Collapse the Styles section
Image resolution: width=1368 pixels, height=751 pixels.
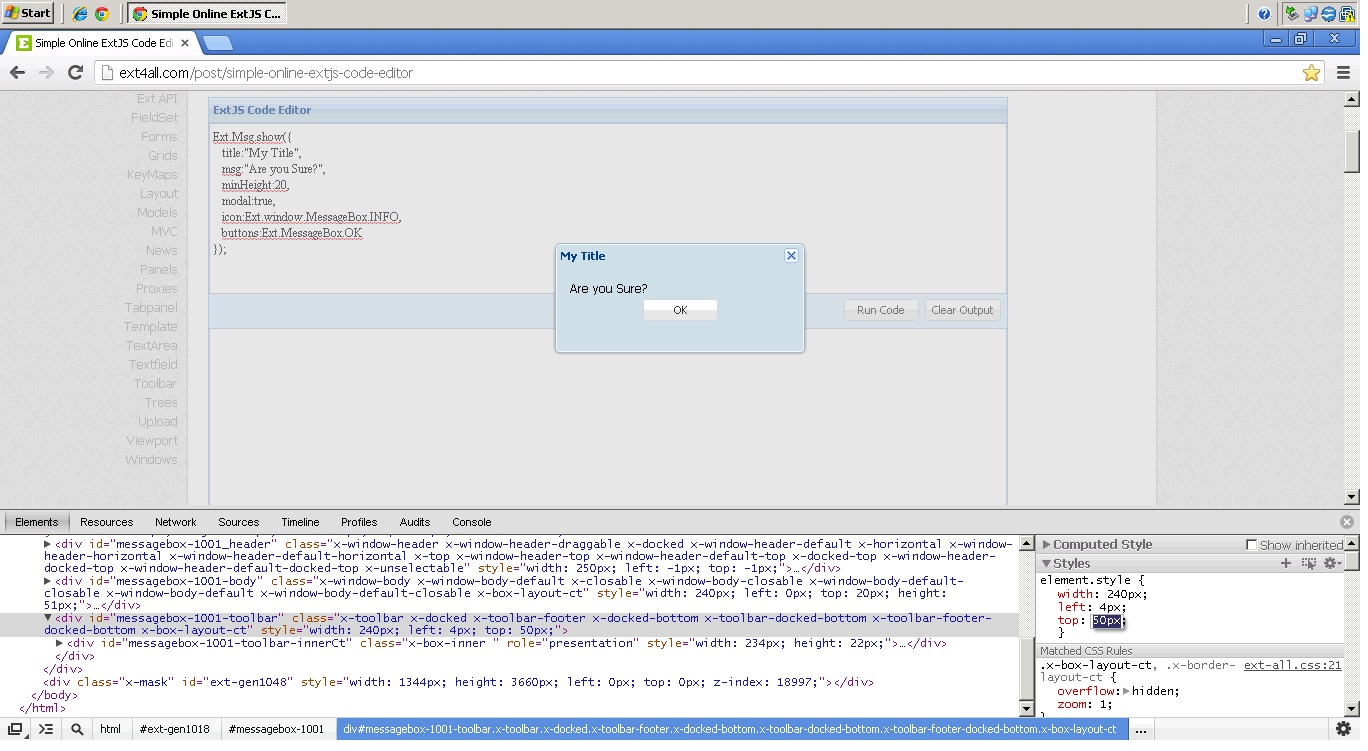pos(1047,564)
